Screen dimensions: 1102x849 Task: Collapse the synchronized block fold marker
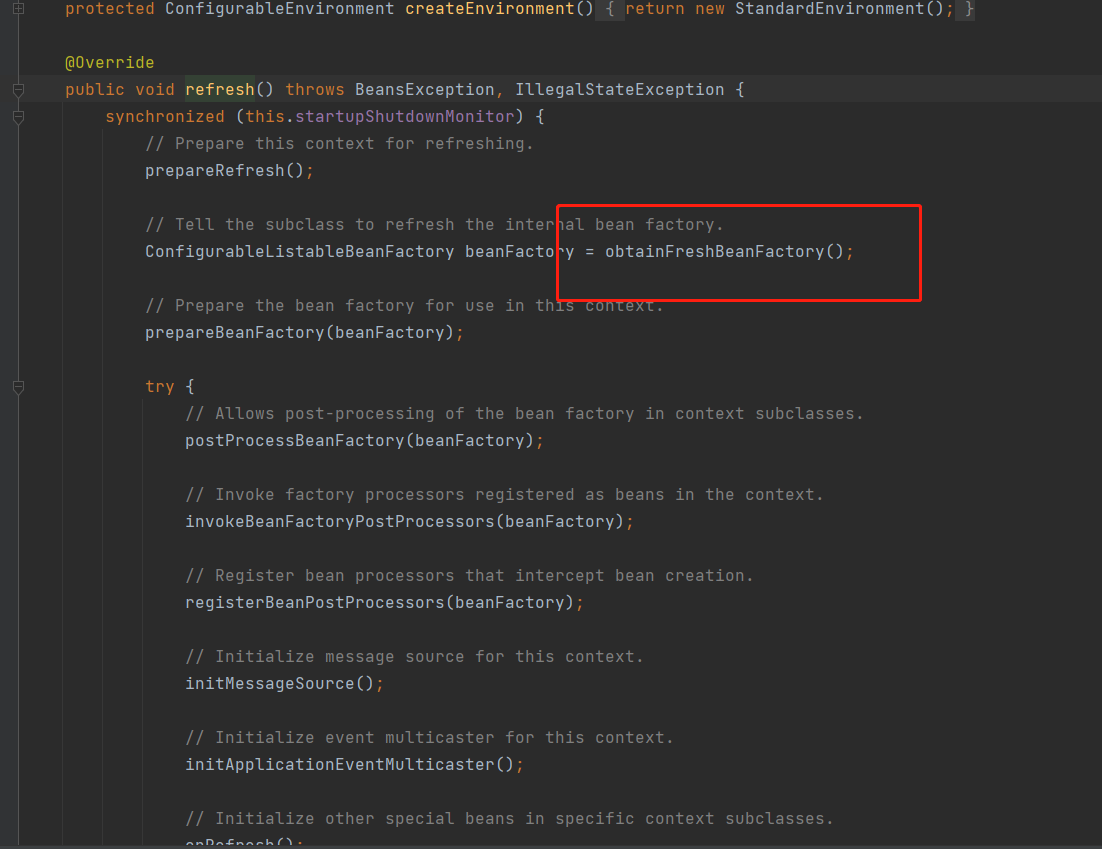pos(18,117)
